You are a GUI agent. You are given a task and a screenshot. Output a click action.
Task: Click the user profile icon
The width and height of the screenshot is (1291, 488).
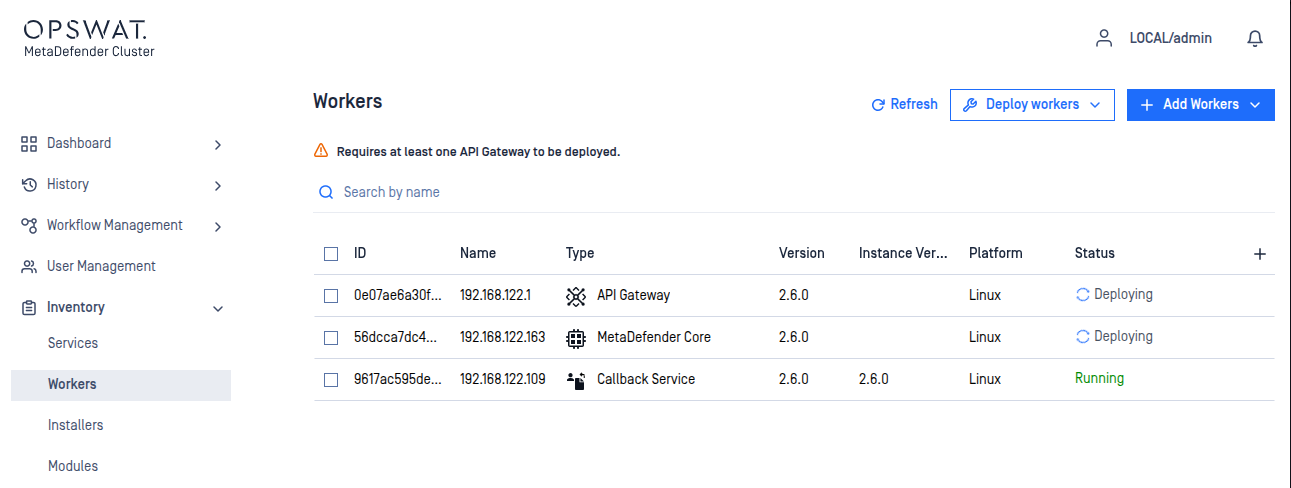(x=1104, y=38)
